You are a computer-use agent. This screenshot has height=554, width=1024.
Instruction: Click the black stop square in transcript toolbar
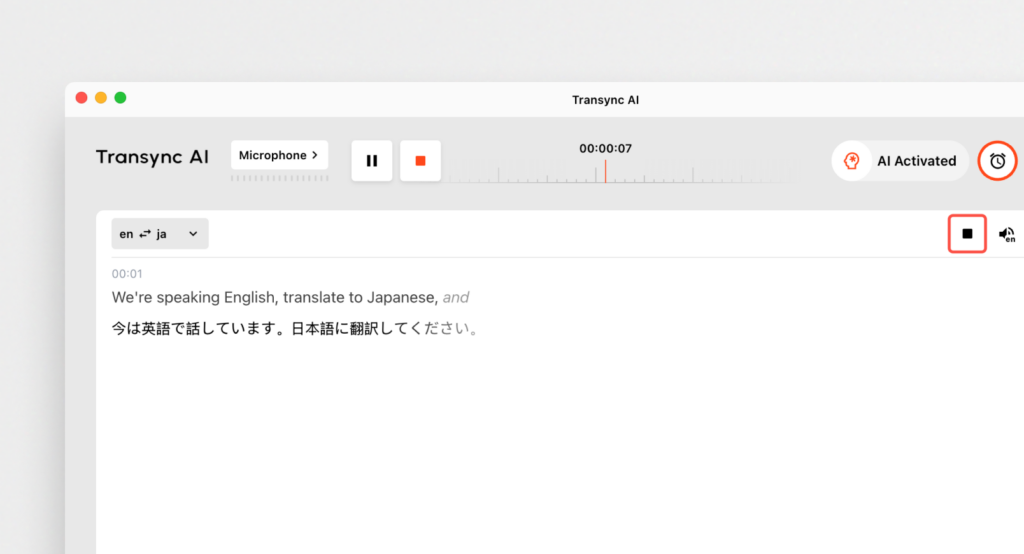pos(967,234)
